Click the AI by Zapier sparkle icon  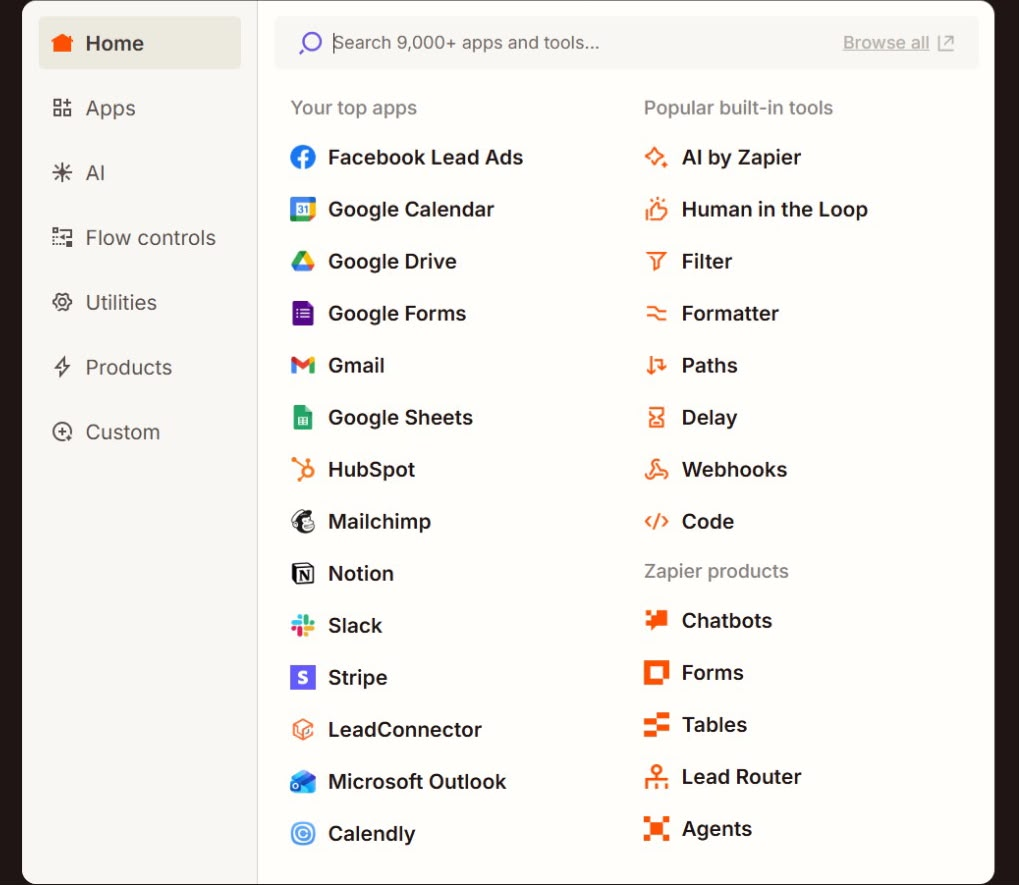click(x=656, y=157)
